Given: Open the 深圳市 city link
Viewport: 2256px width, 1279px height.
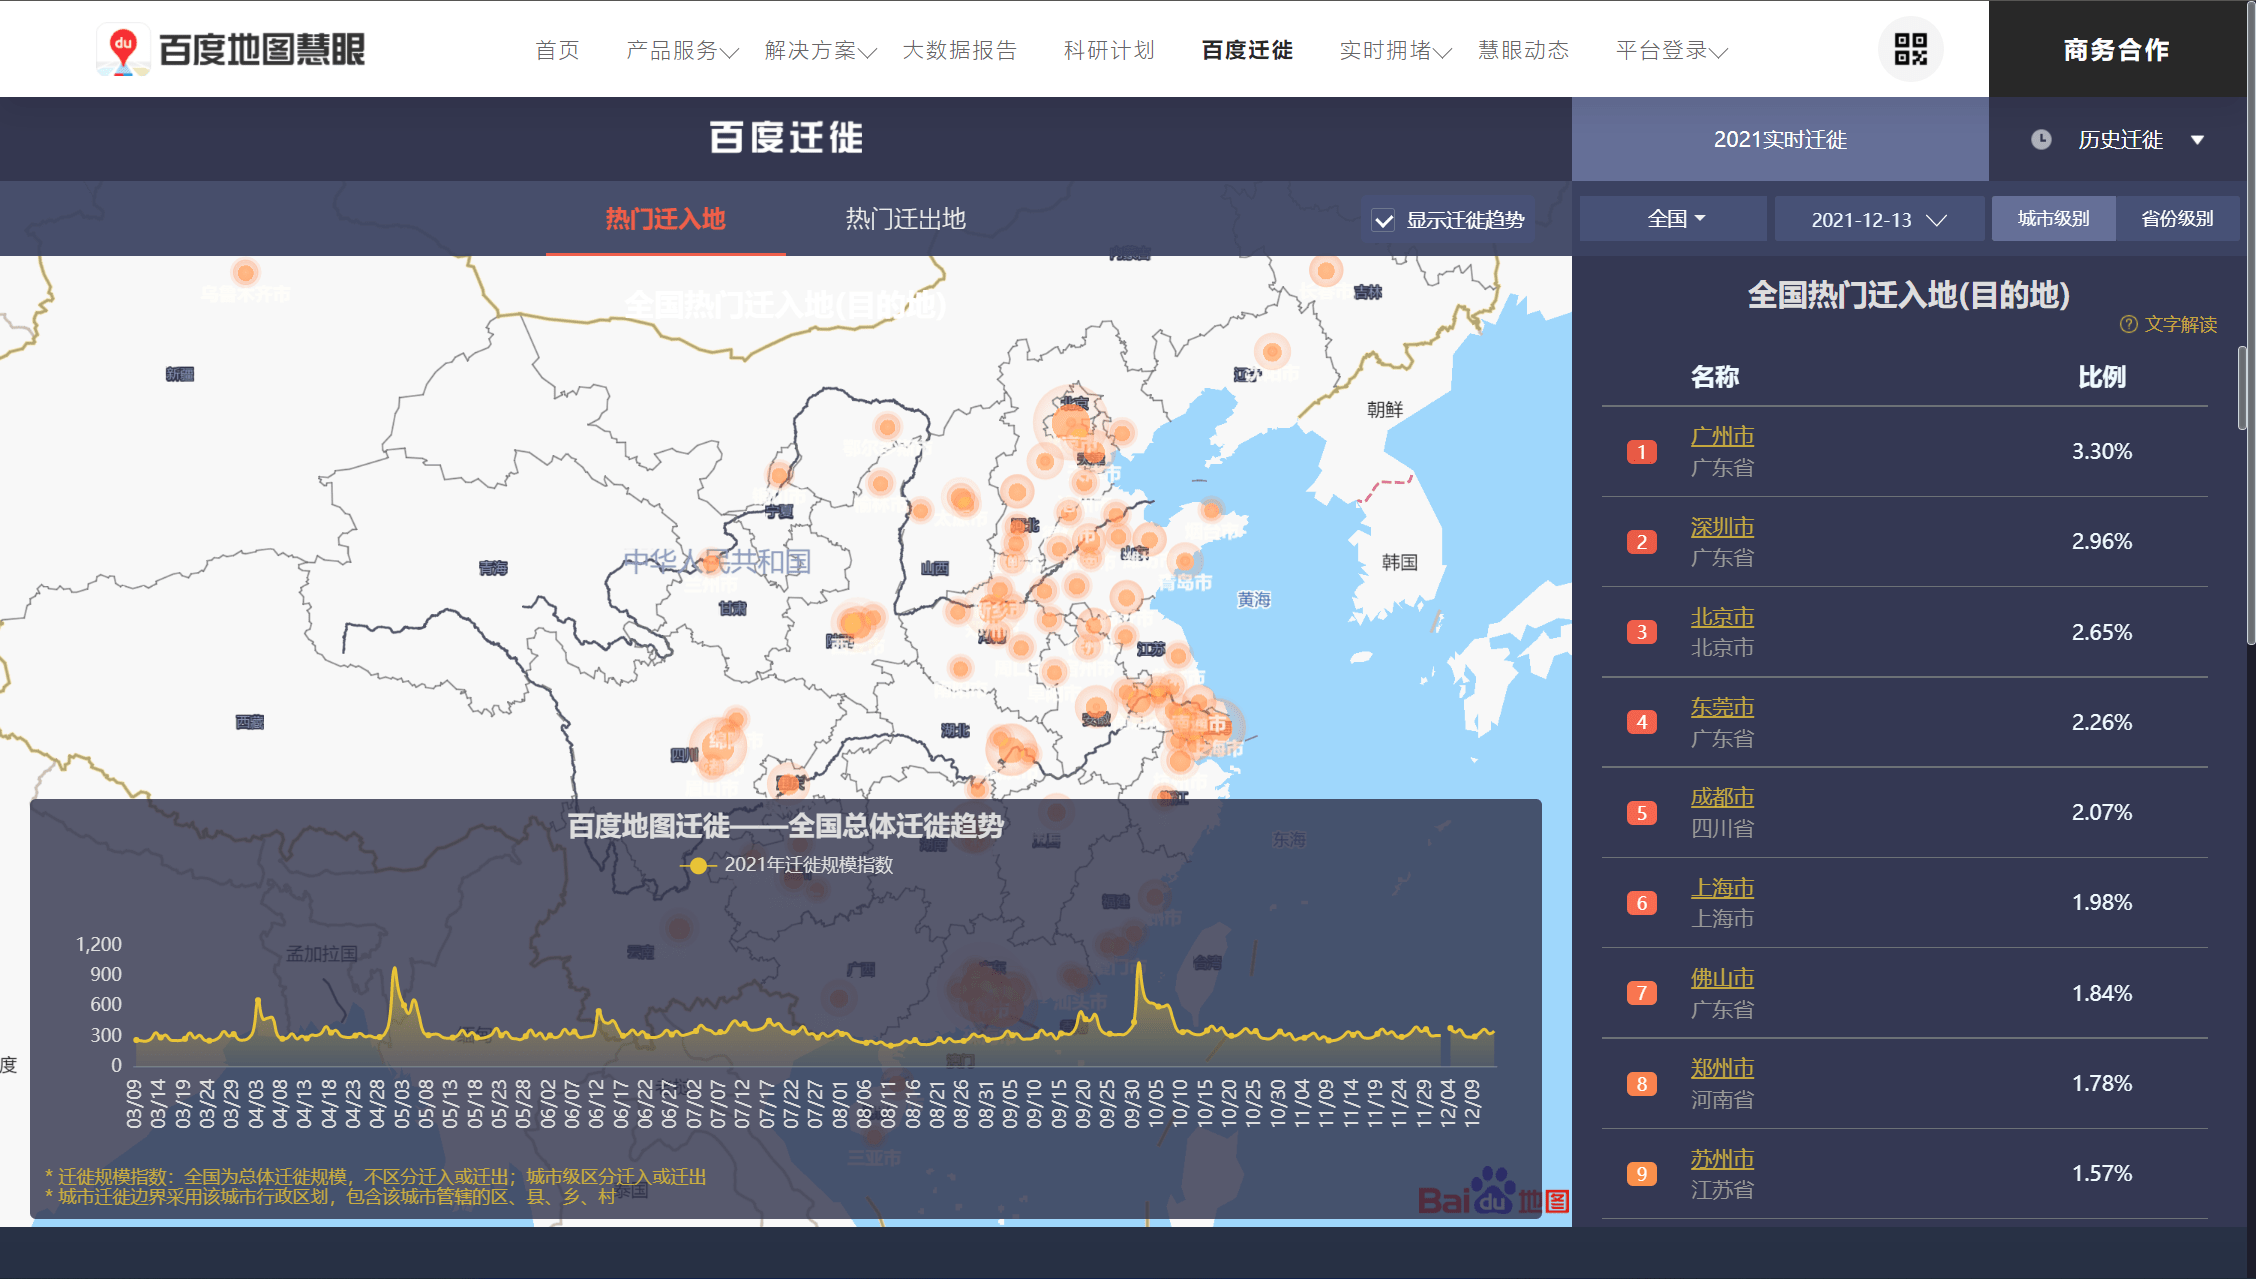Looking at the screenshot, I should [x=1722, y=527].
